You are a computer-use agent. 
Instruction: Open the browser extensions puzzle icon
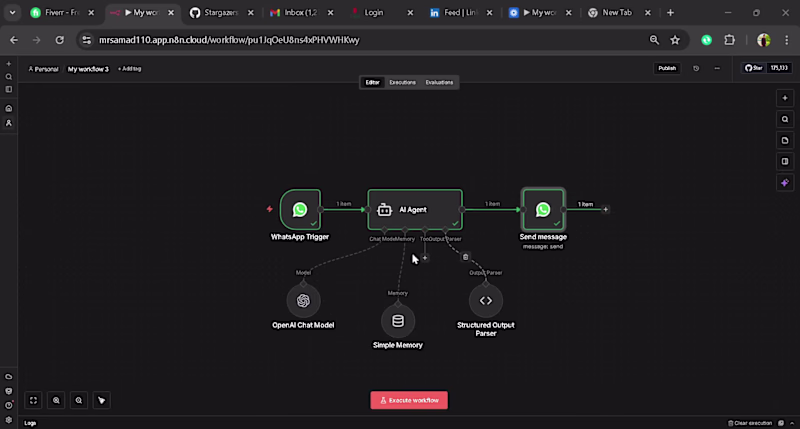point(730,40)
